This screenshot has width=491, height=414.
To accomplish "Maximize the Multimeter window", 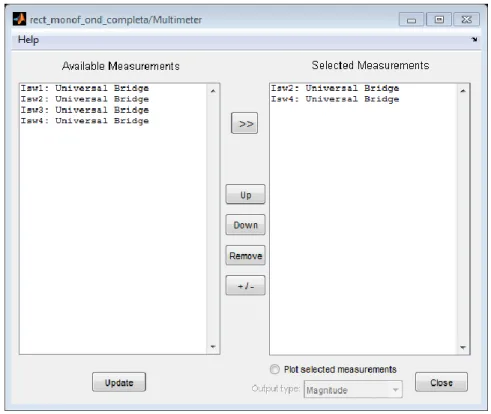I will pos(439,20).
